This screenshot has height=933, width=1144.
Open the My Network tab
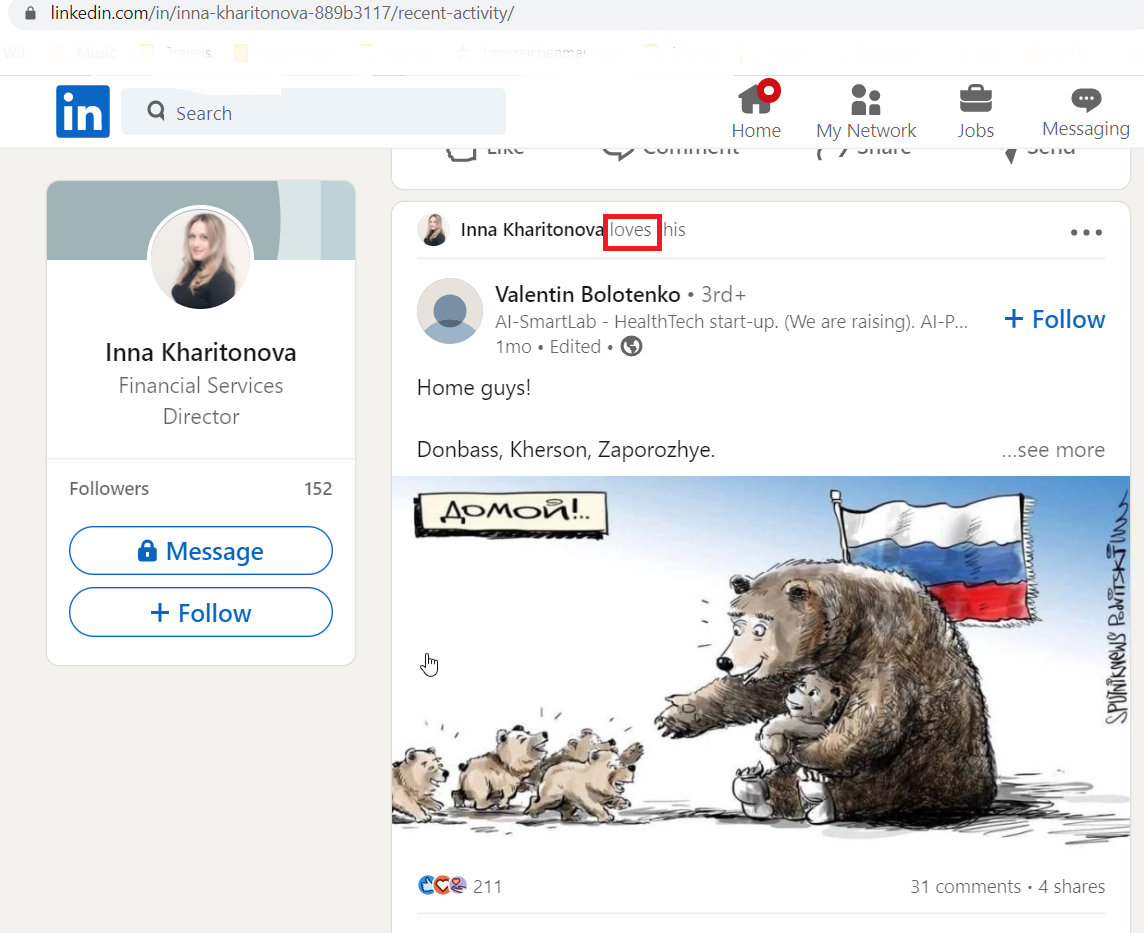[x=866, y=111]
